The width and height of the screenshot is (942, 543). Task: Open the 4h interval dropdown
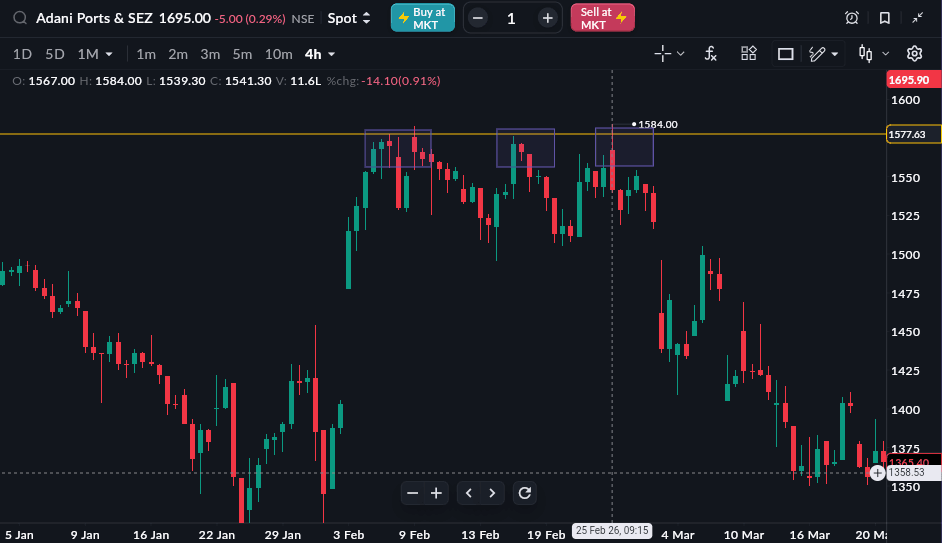pos(320,54)
